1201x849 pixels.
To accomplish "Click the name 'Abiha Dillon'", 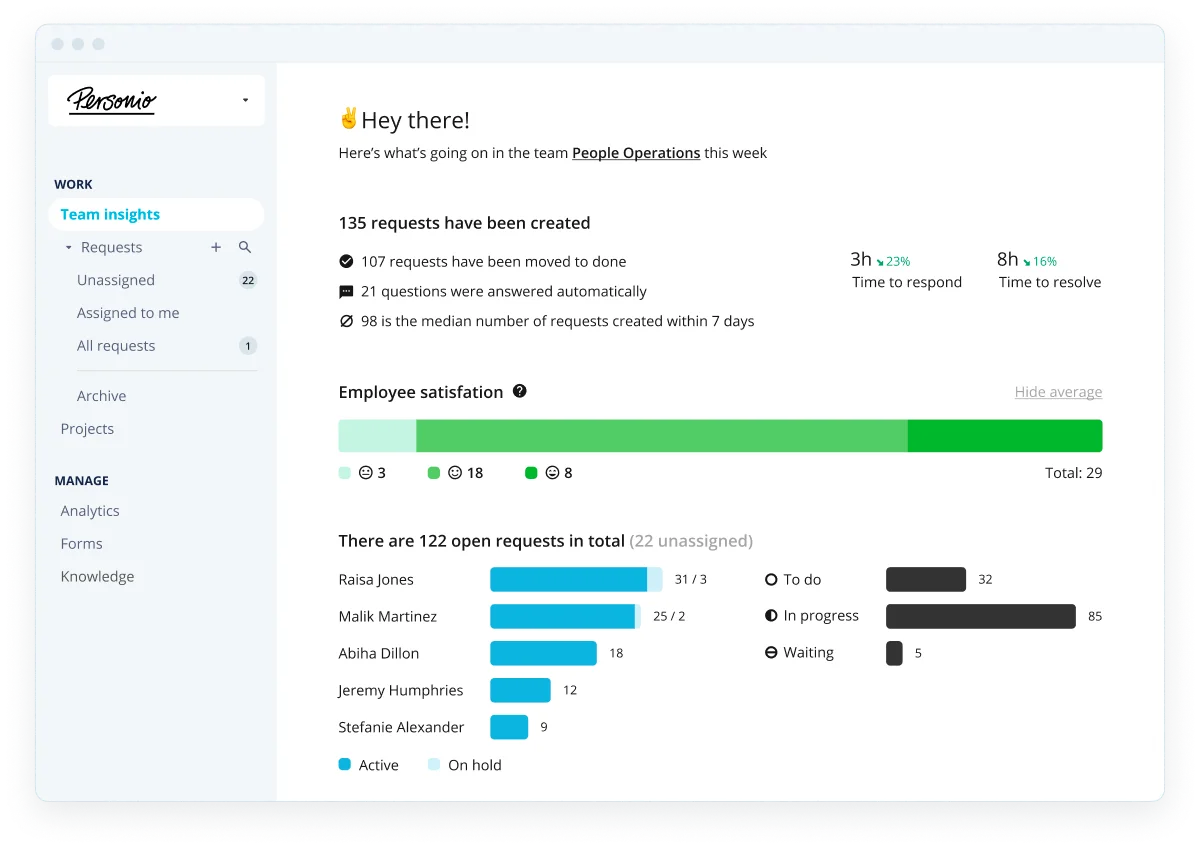I will [379, 654].
